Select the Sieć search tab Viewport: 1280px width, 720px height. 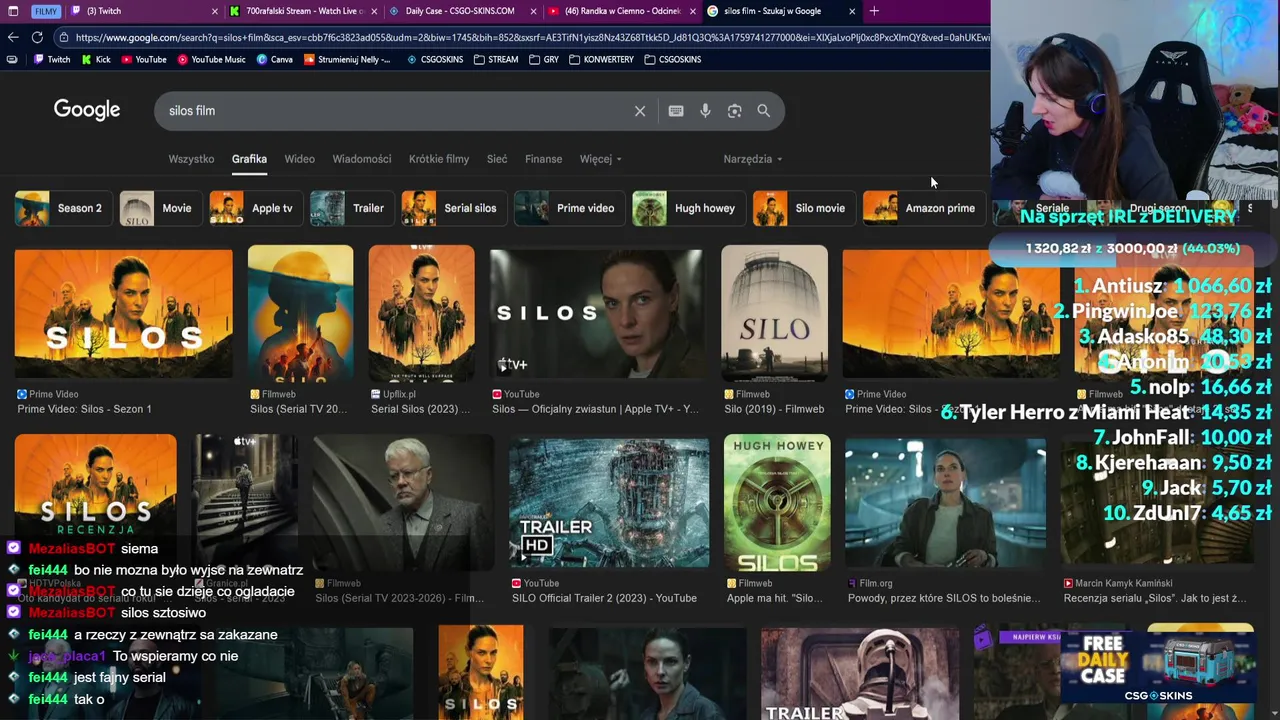pos(497,159)
